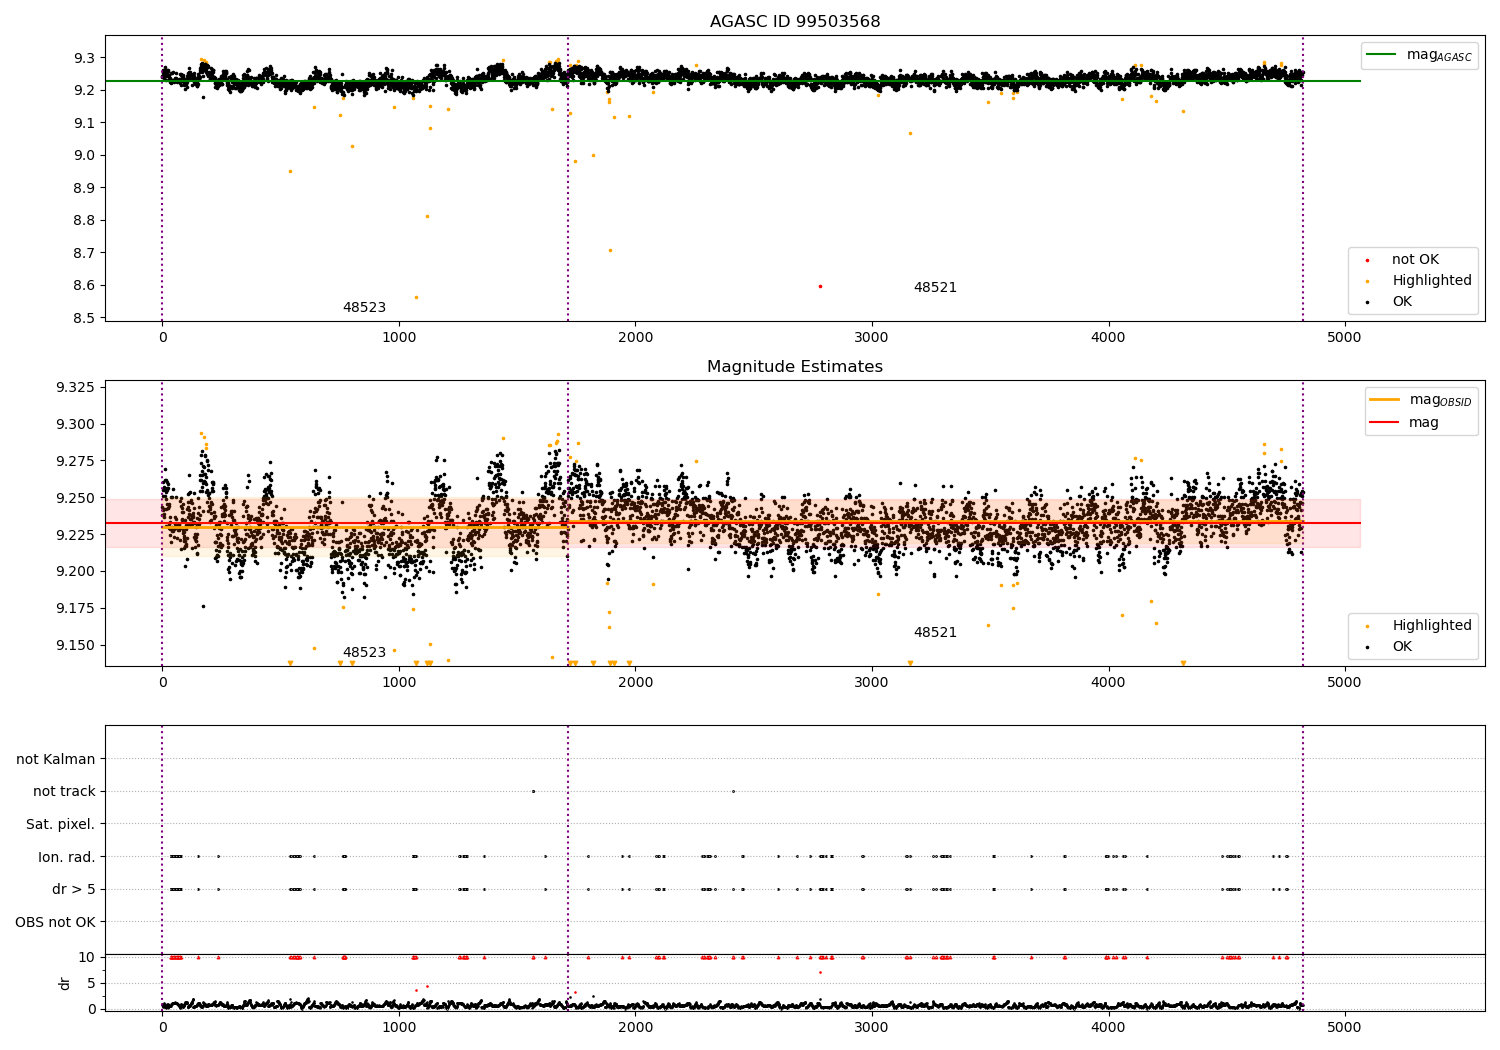Viewport: 1500px width, 1050px height.
Task: Click the 9.300 y-axis tick label
Action: pyautogui.click(x=76, y=424)
